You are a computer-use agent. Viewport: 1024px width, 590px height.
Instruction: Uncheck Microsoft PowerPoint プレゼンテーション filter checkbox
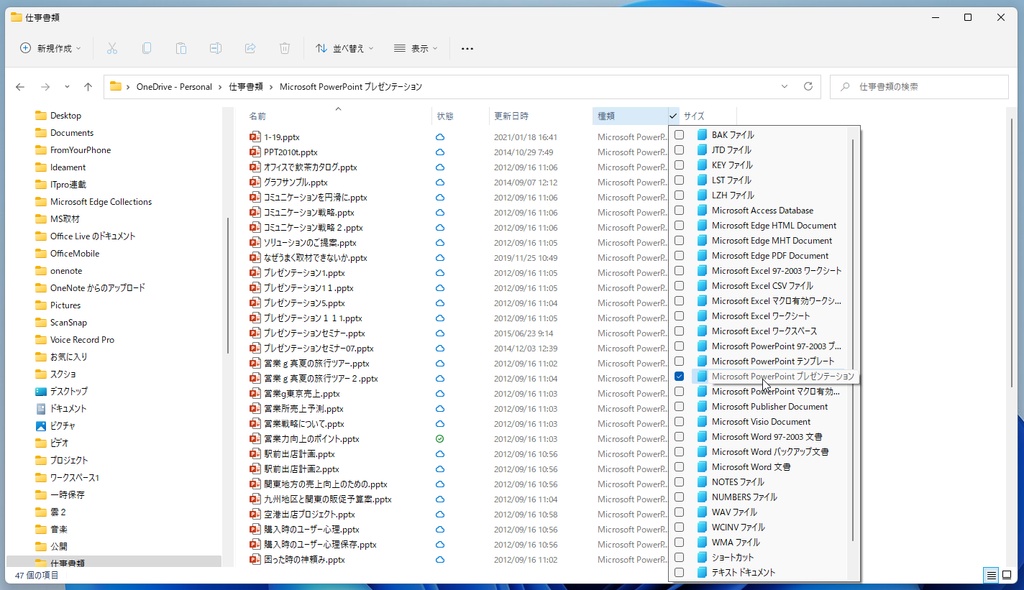pyautogui.click(x=679, y=376)
